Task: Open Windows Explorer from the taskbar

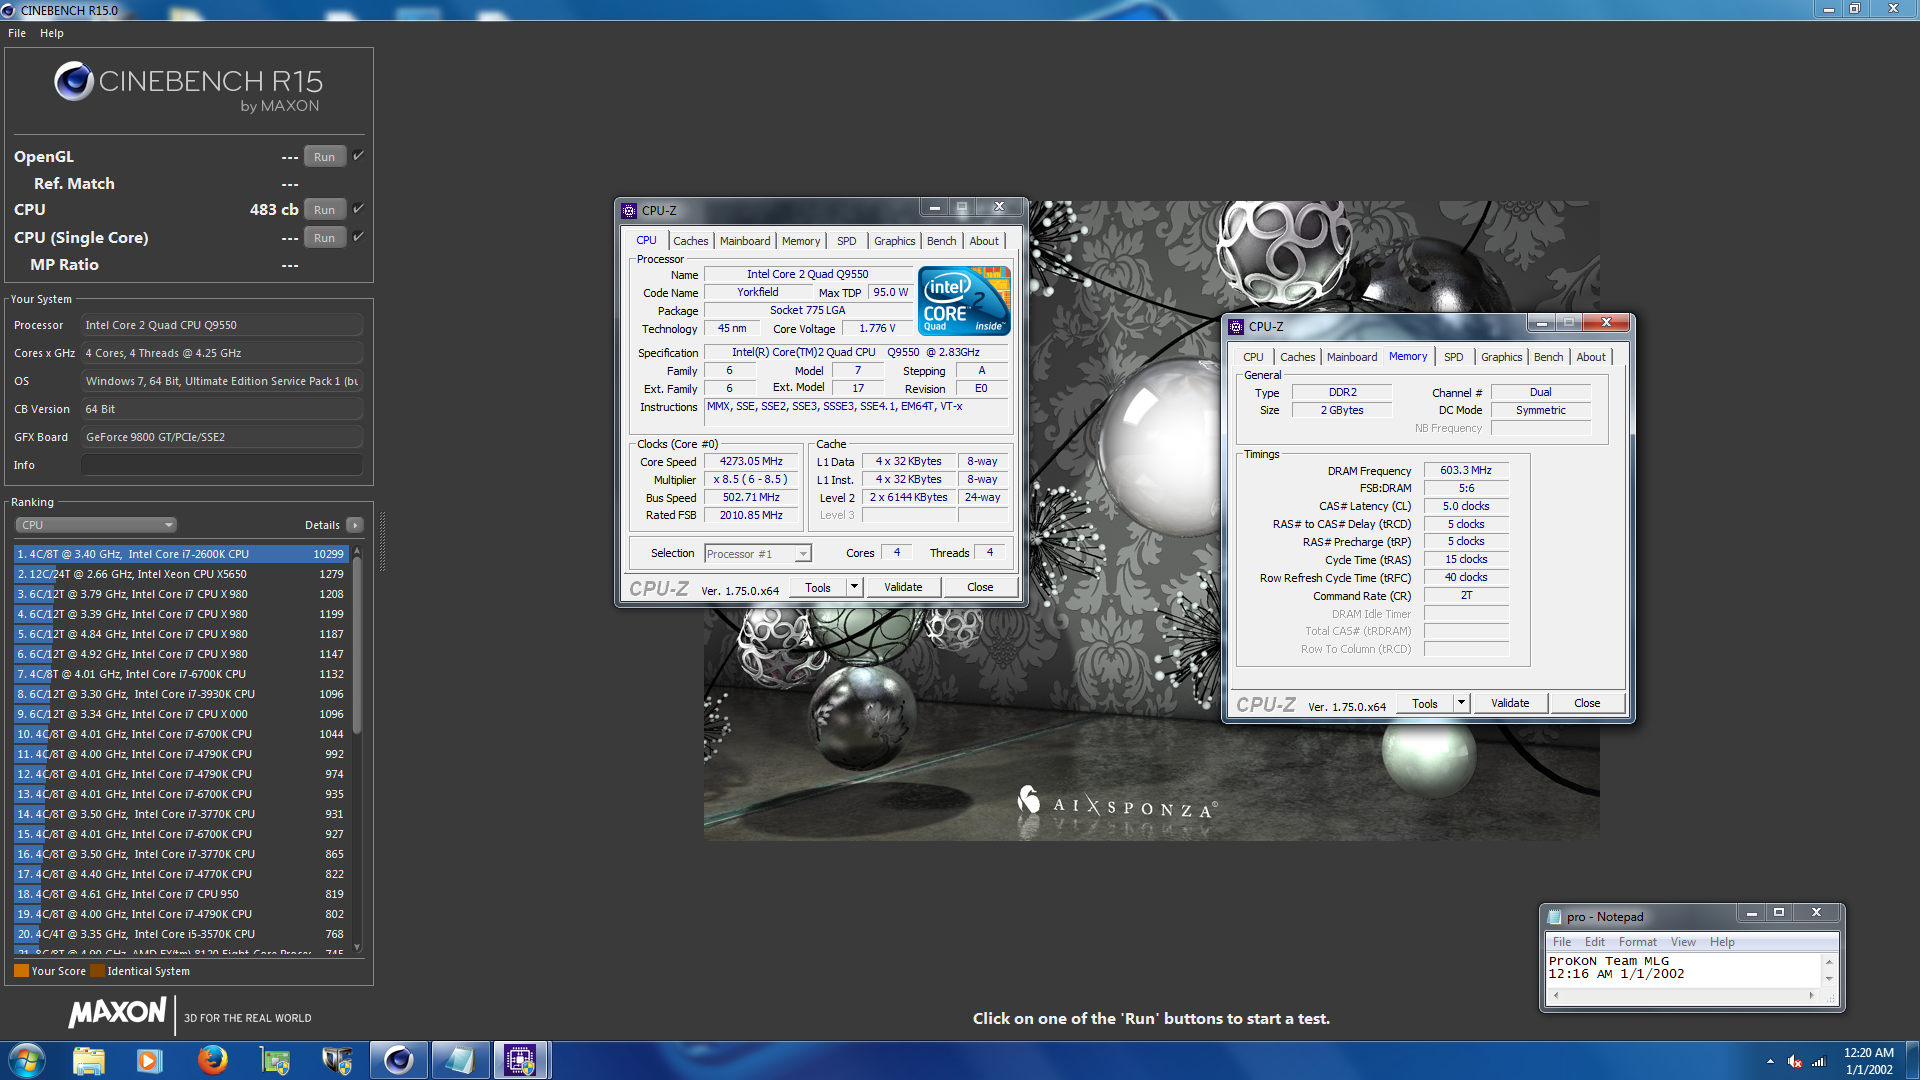Action: [x=88, y=1060]
